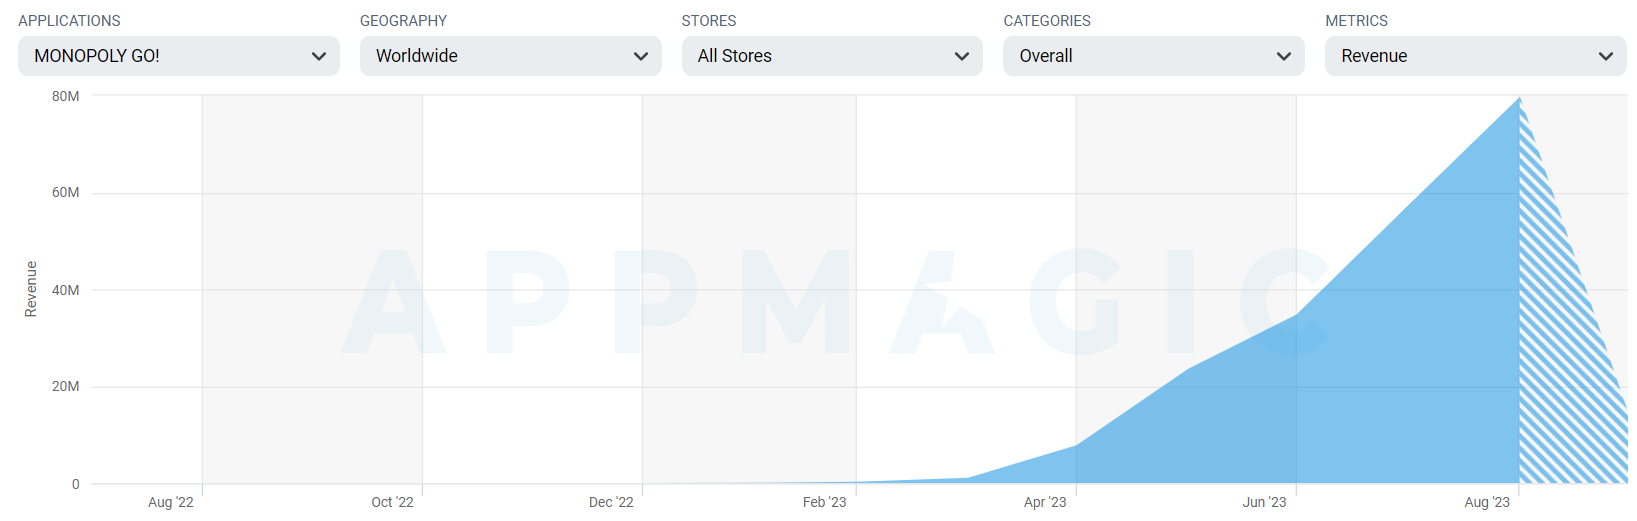This screenshot has width=1637, height=521.
Task: Click the chevron arrow in MONOPOLY GO! selector
Action: click(x=319, y=56)
